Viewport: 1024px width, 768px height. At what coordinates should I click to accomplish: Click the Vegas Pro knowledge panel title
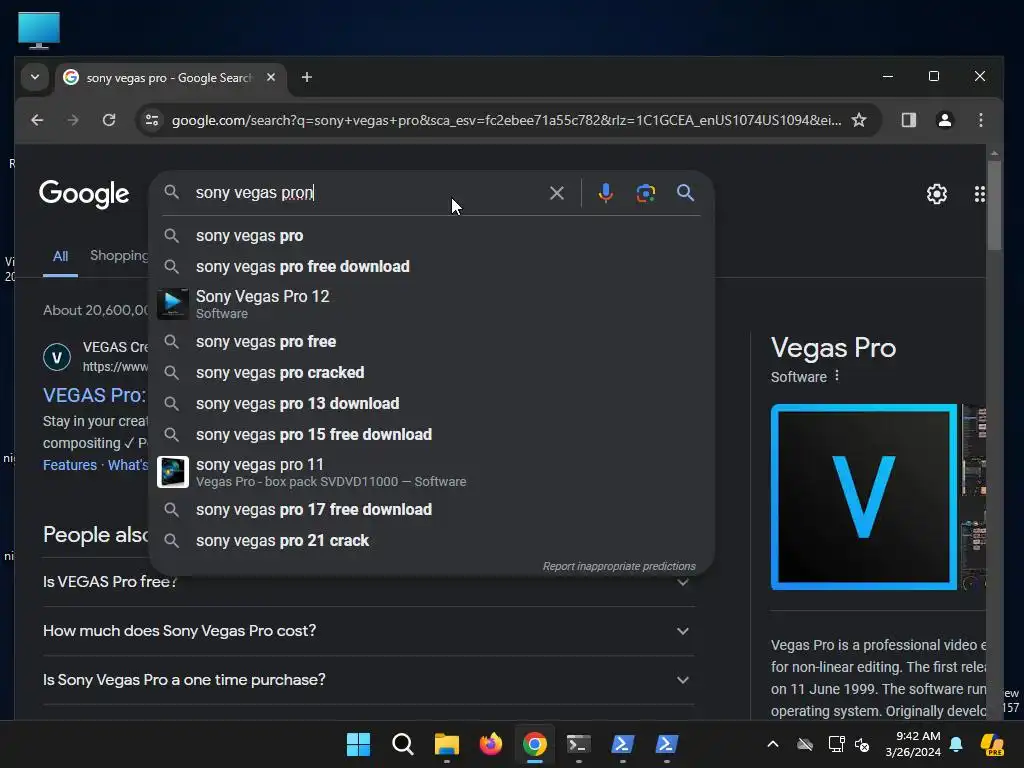coord(833,348)
